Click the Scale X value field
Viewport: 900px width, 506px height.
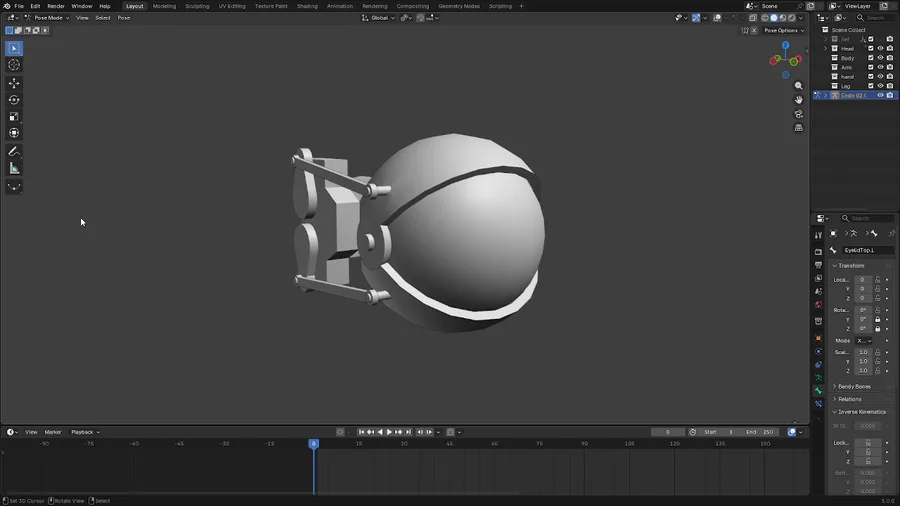[x=863, y=352]
